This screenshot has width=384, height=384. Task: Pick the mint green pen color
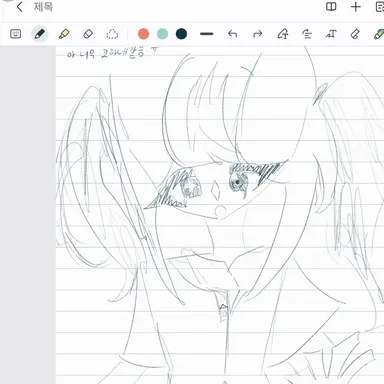pos(162,34)
